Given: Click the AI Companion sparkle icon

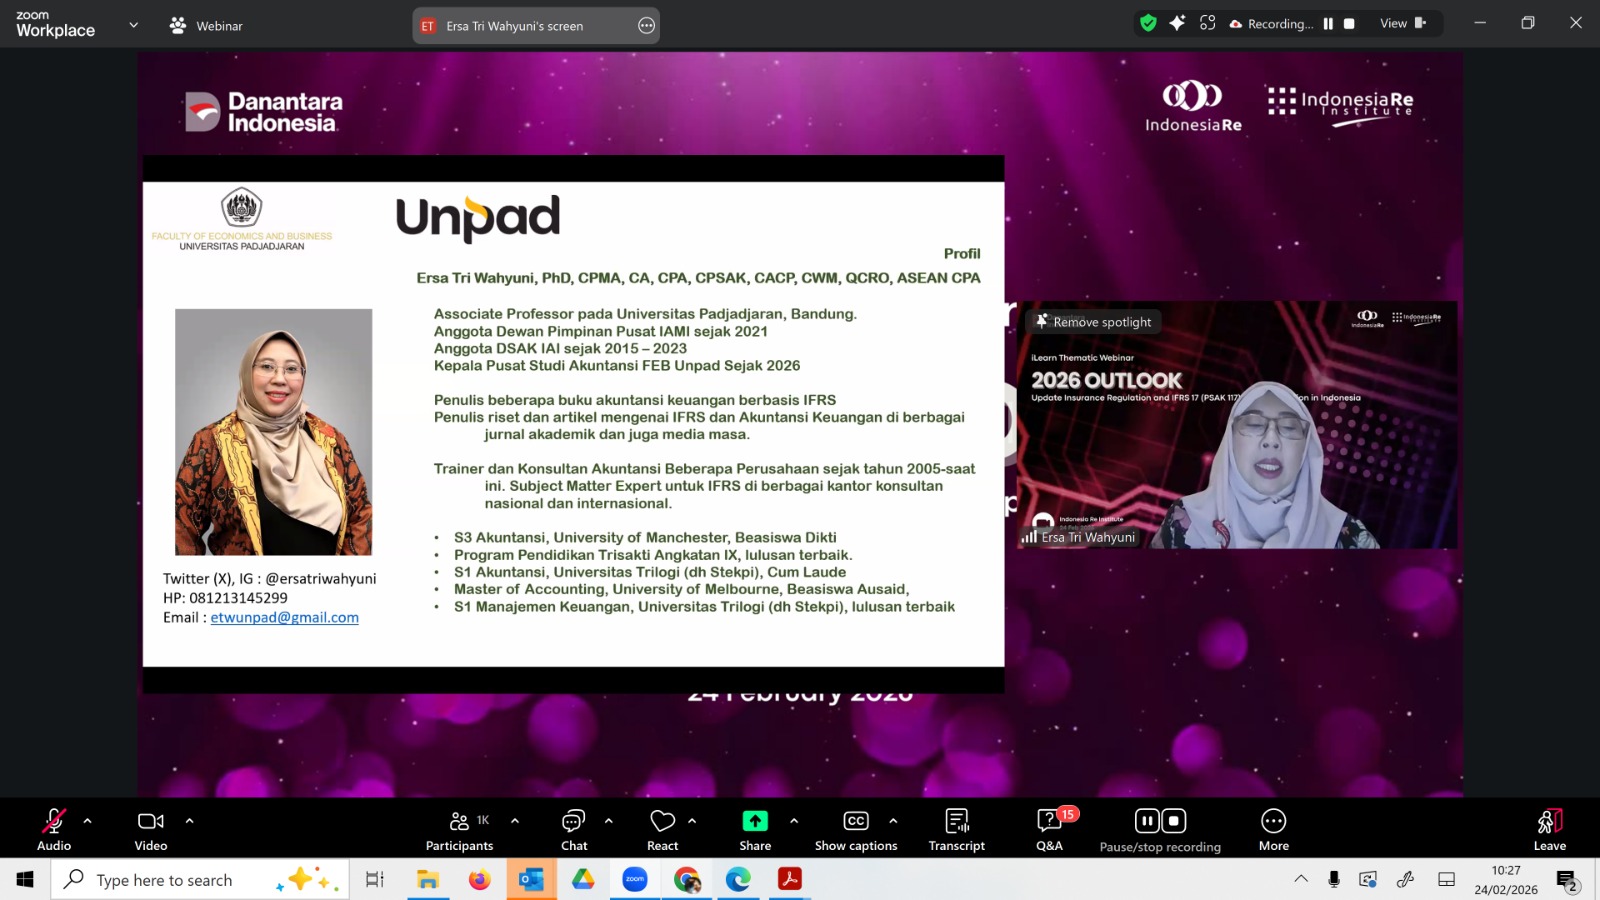Looking at the screenshot, I should pos(1177,23).
